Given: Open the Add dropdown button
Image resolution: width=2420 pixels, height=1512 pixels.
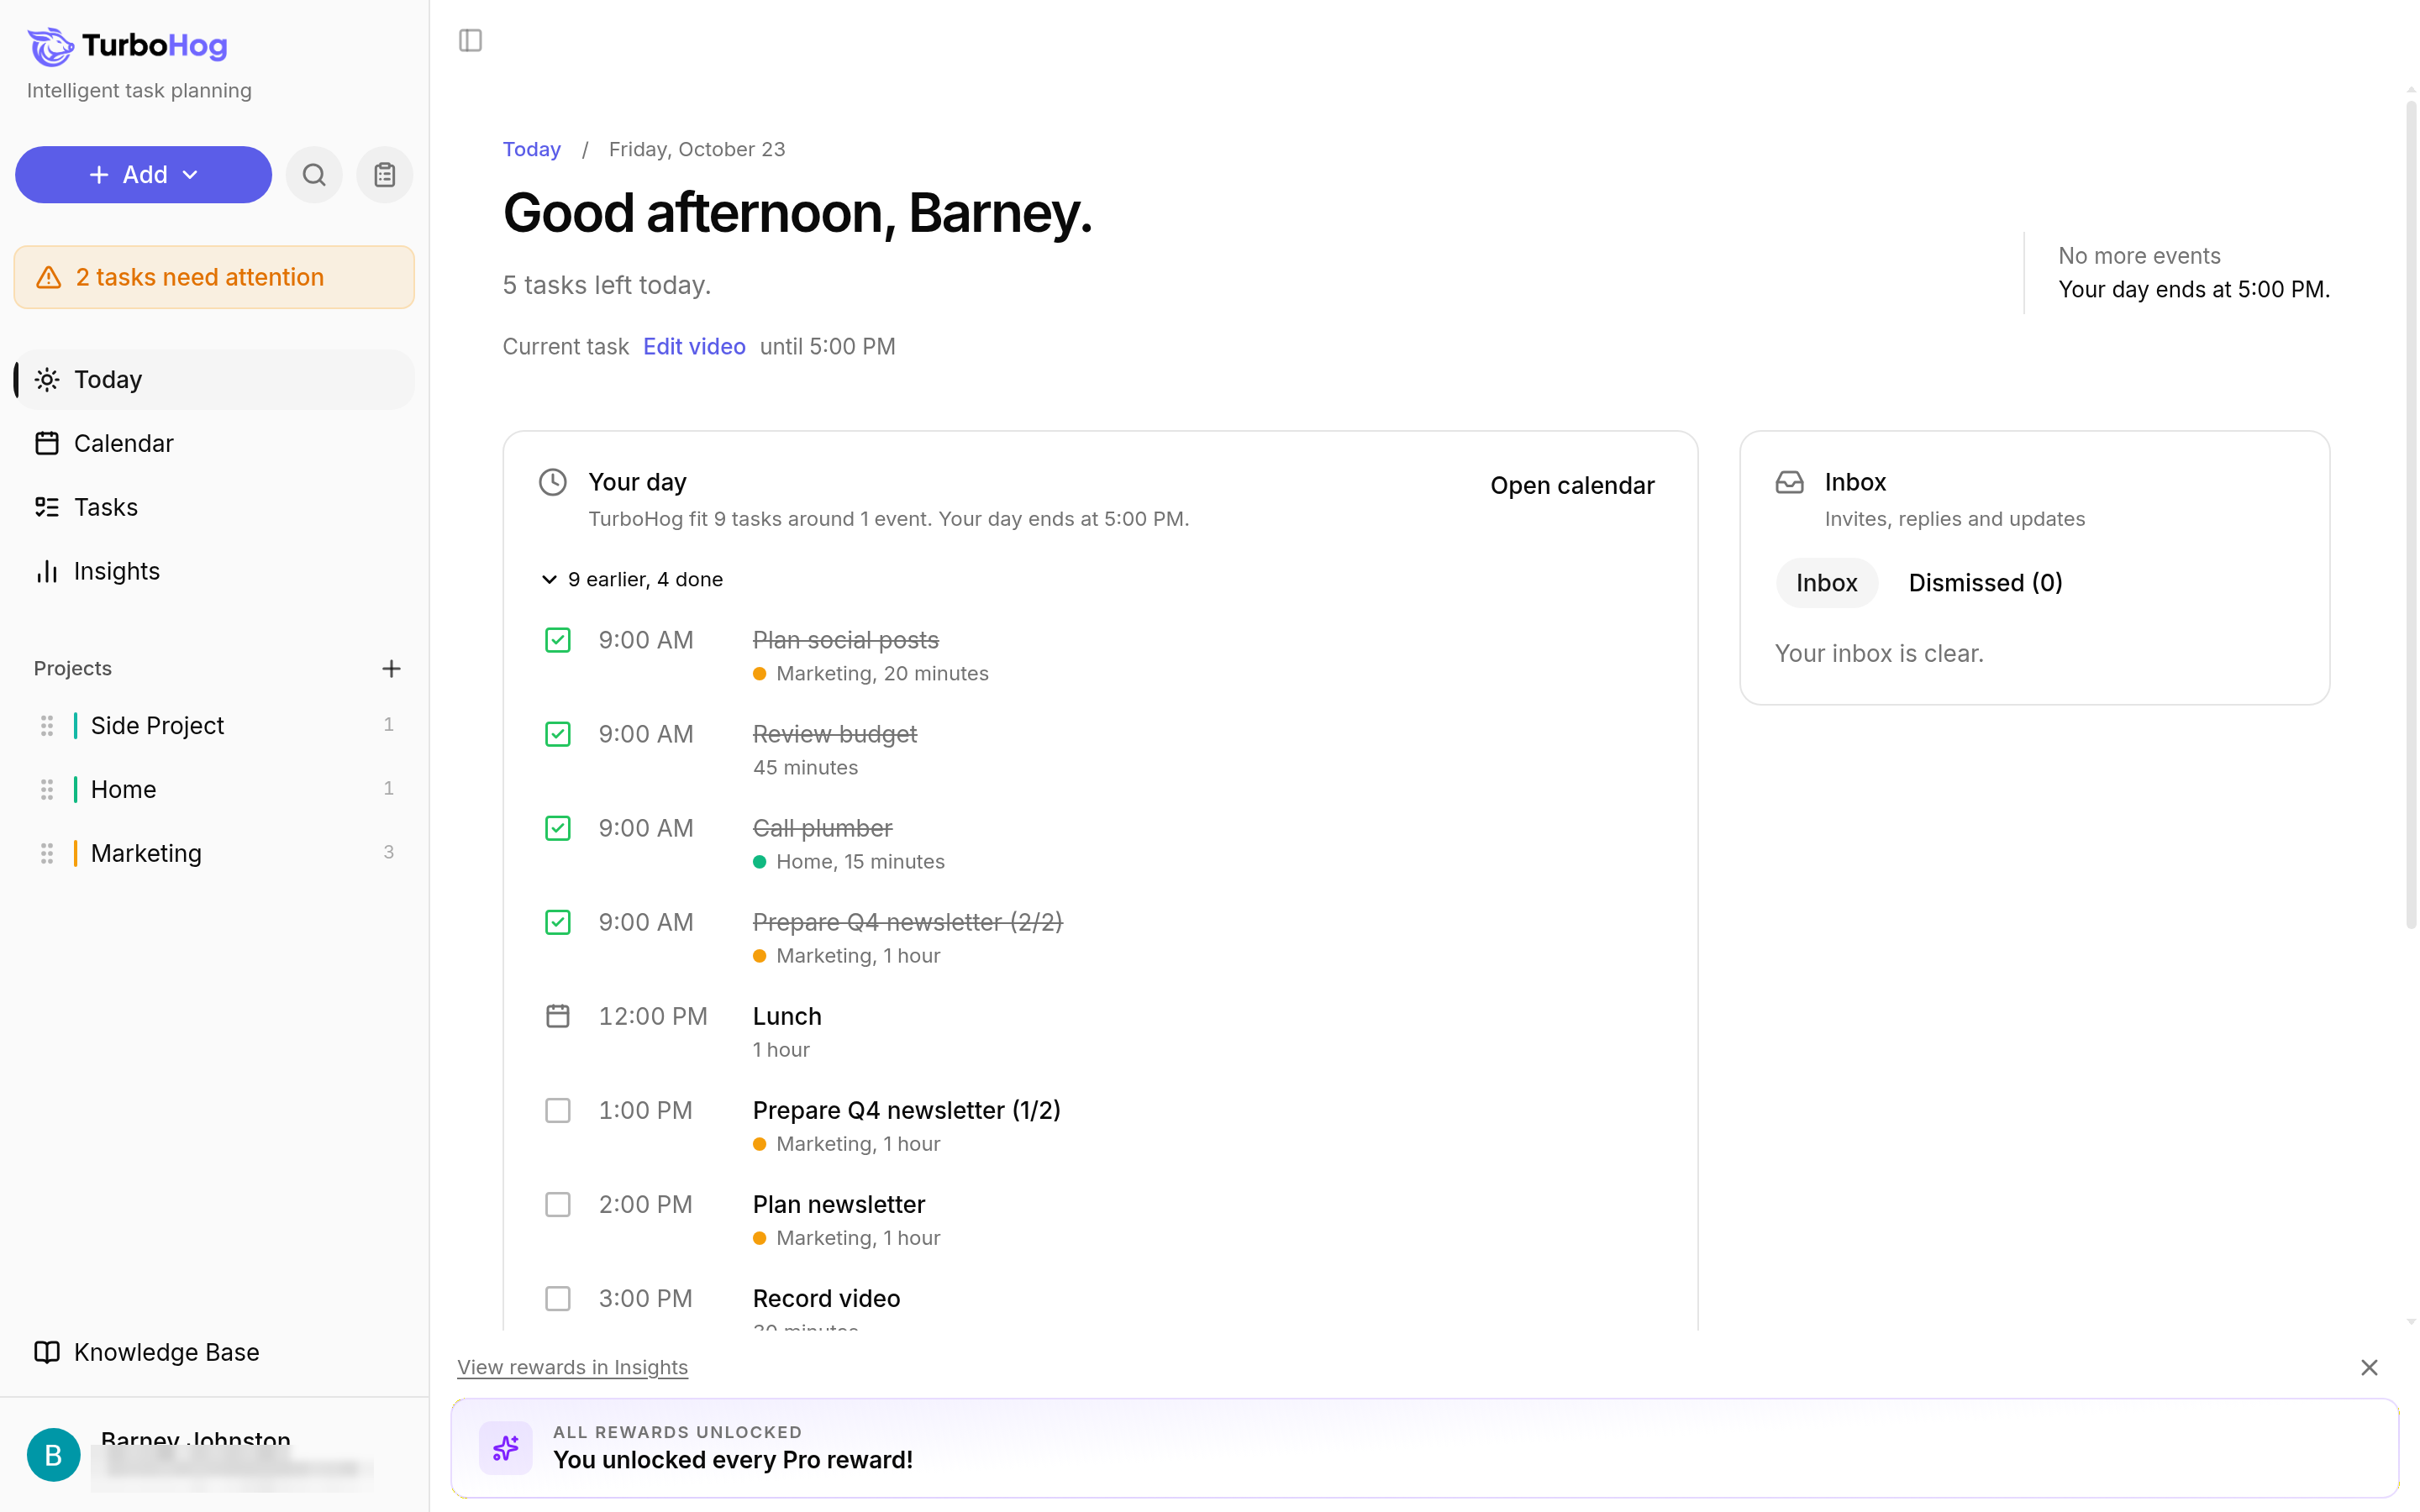Looking at the screenshot, I should [x=143, y=175].
